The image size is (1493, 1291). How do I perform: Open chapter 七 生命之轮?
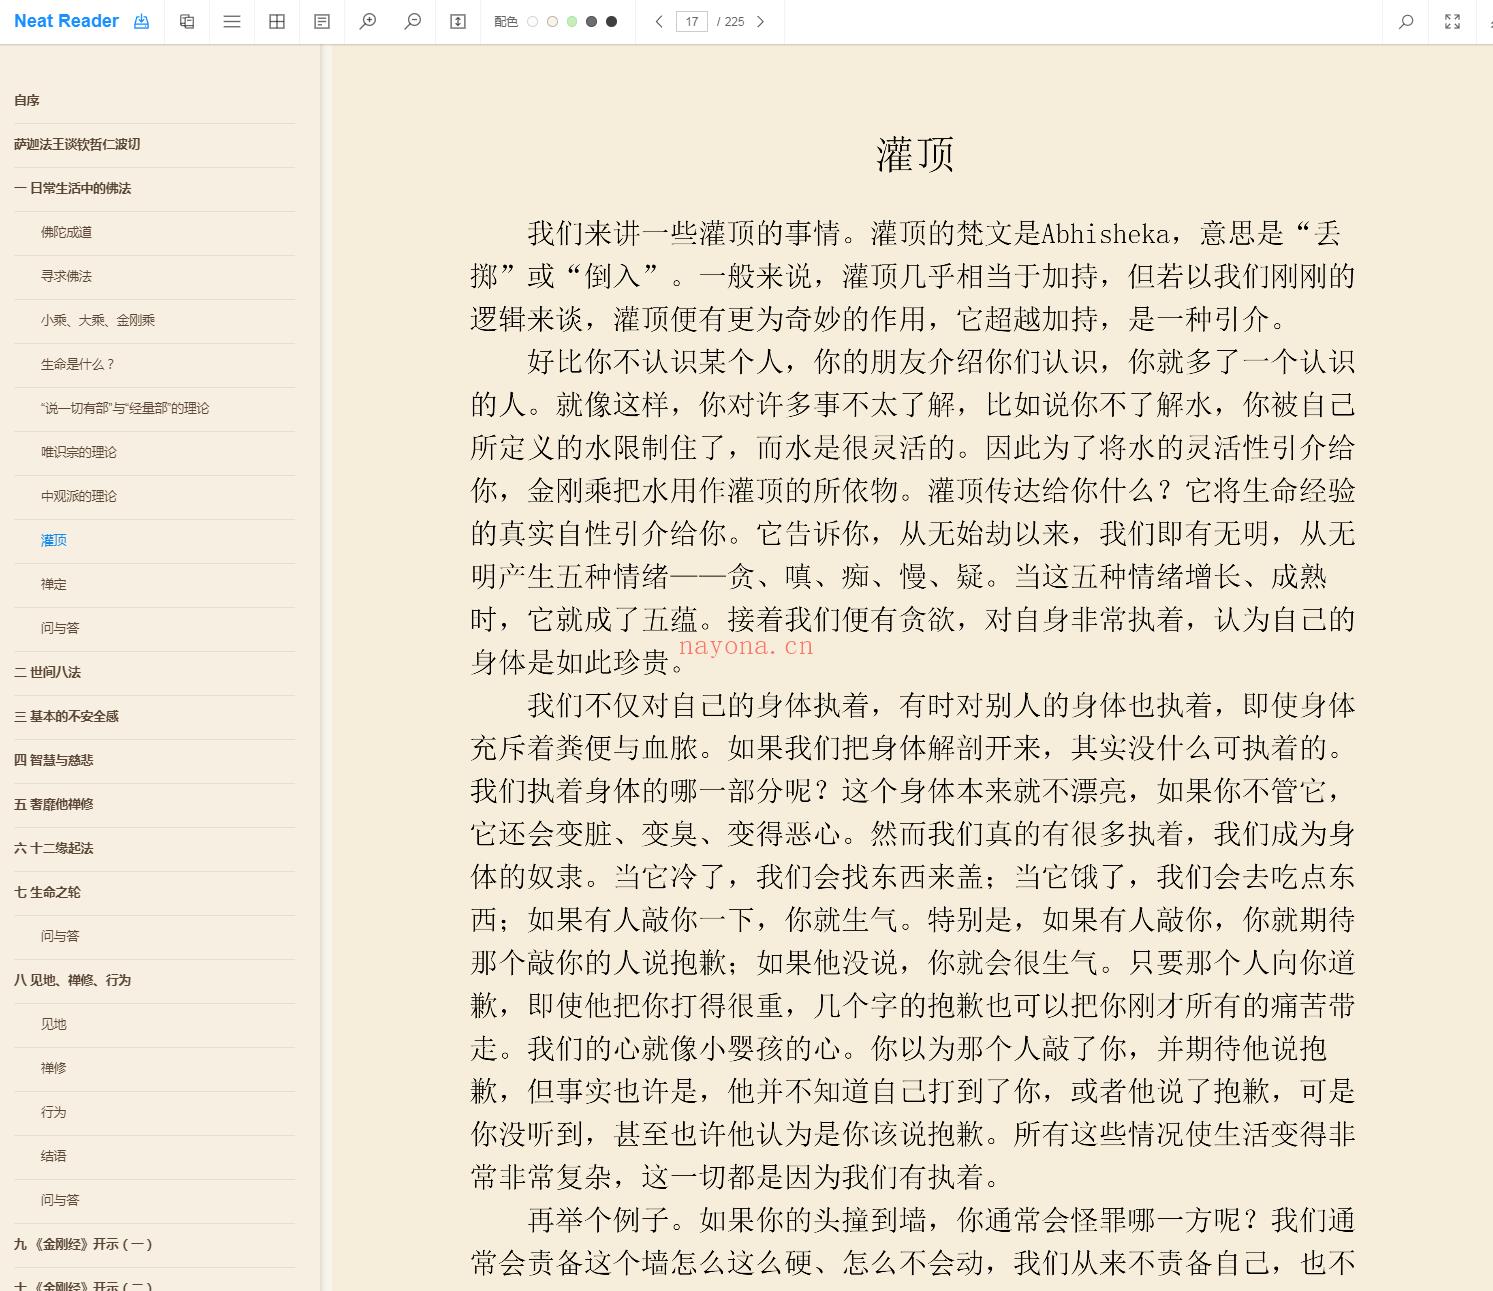click(x=47, y=892)
